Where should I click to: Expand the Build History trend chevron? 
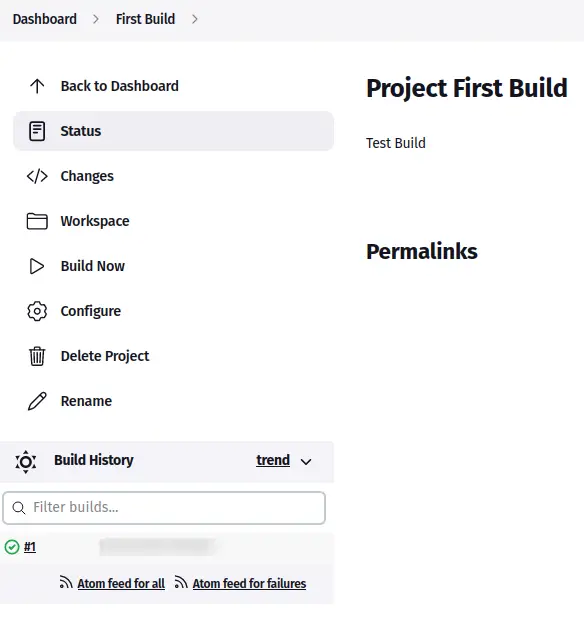pos(306,462)
